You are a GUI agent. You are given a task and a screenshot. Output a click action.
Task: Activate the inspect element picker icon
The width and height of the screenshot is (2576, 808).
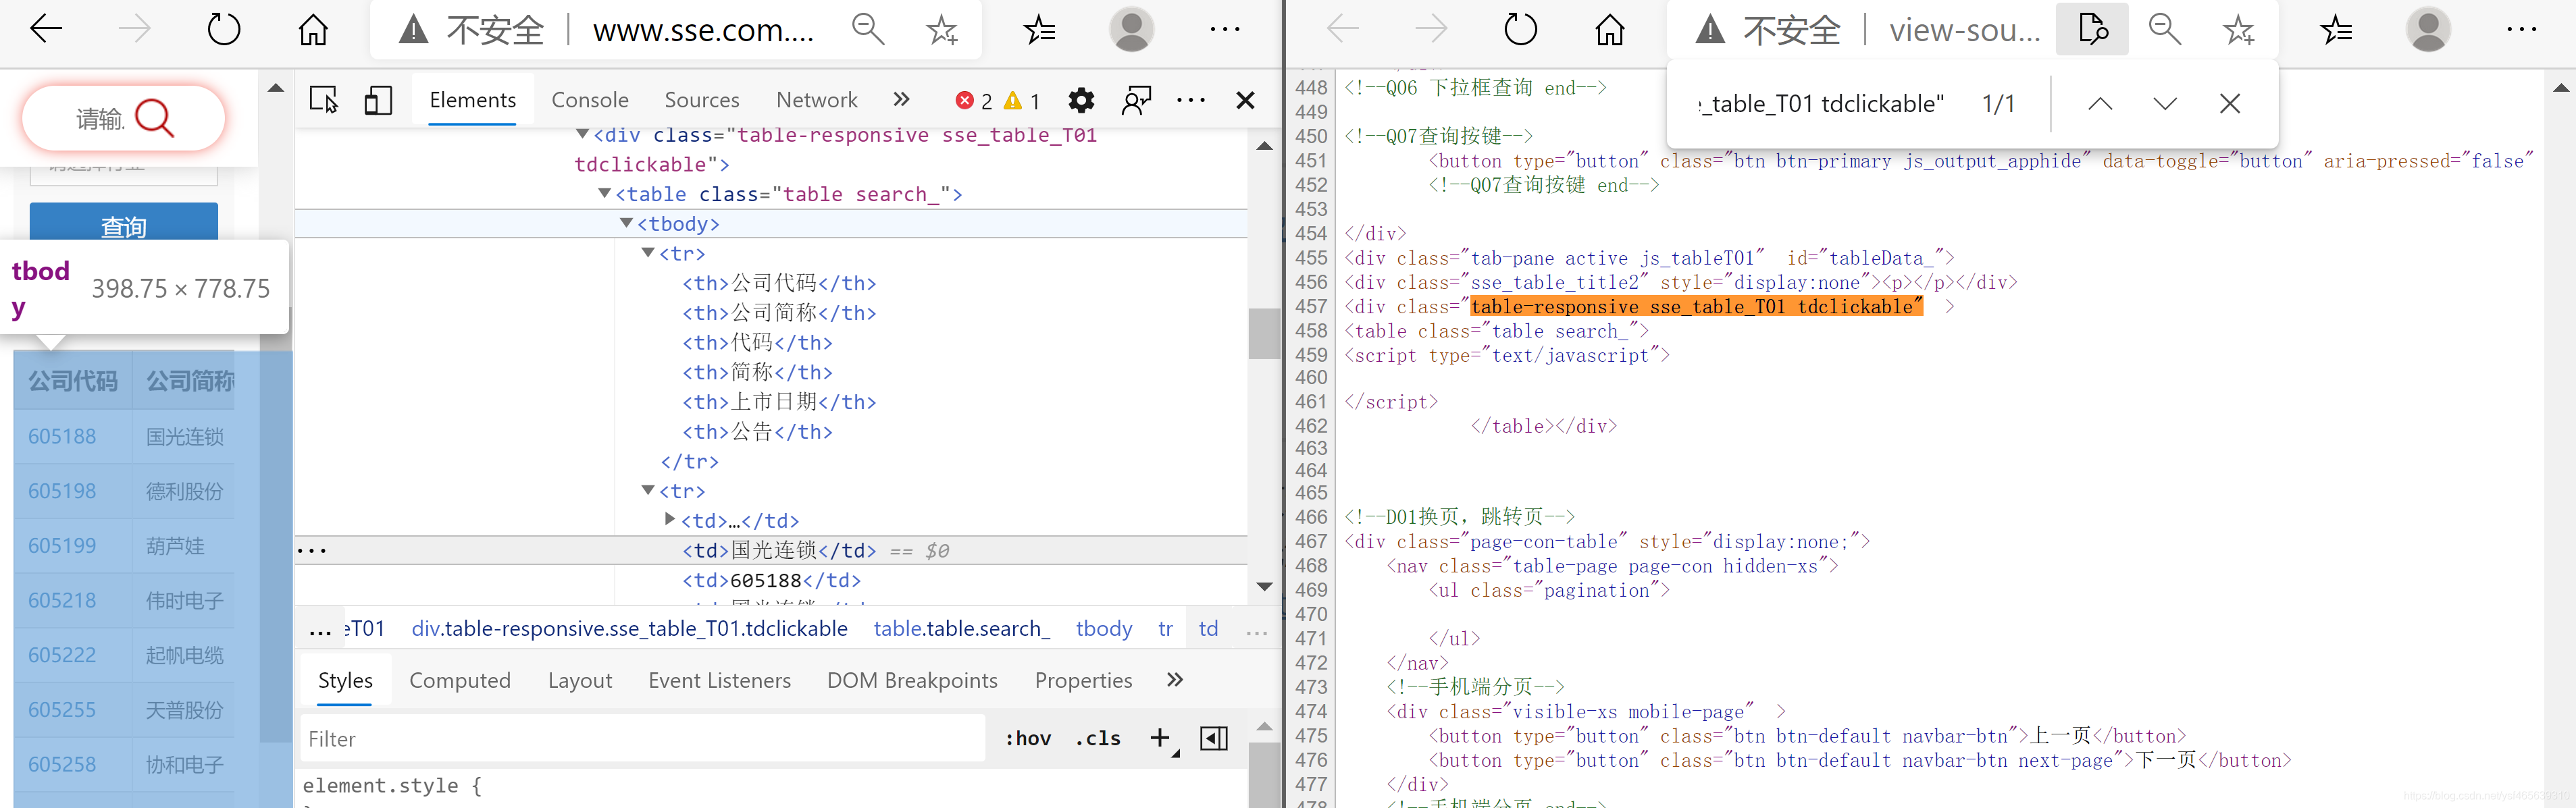[x=323, y=100]
